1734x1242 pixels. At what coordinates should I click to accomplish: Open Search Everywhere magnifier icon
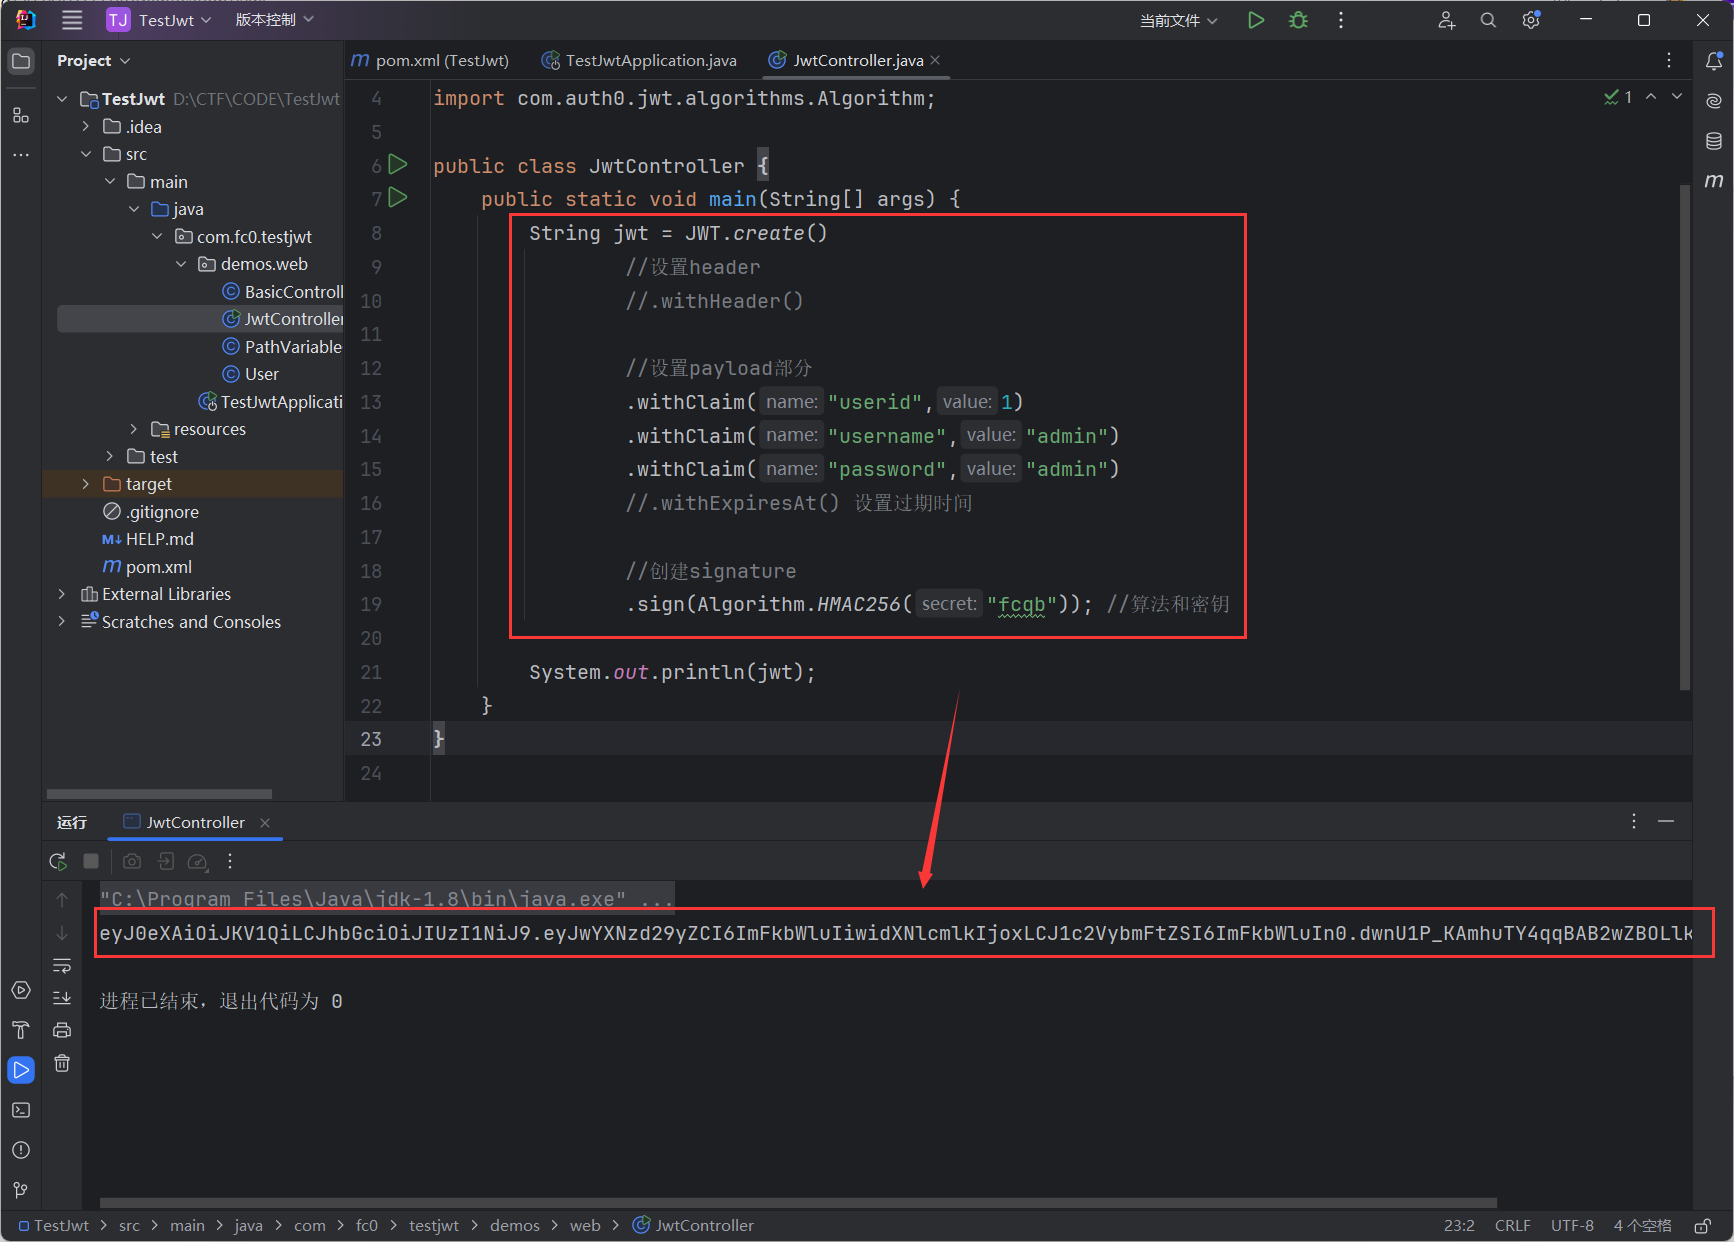coord(1488,20)
